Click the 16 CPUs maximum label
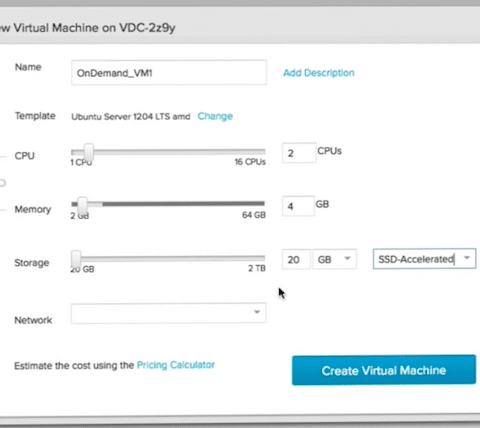Image resolution: width=480 pixels, height=428 pixels. pyautogui.click(x=250, y=162)
